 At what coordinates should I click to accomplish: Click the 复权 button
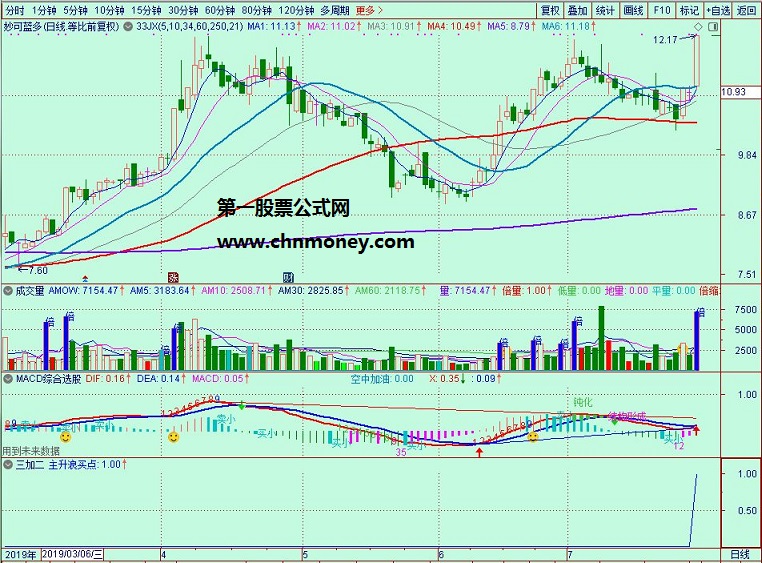click(551, 10)
